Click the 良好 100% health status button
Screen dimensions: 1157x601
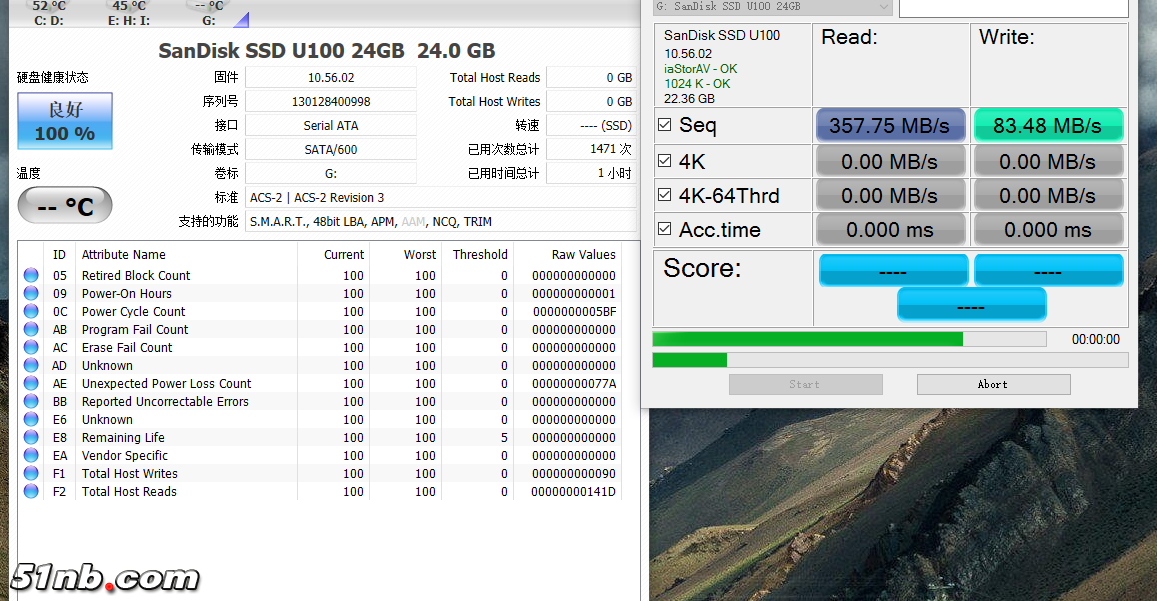tap(65, 121)
